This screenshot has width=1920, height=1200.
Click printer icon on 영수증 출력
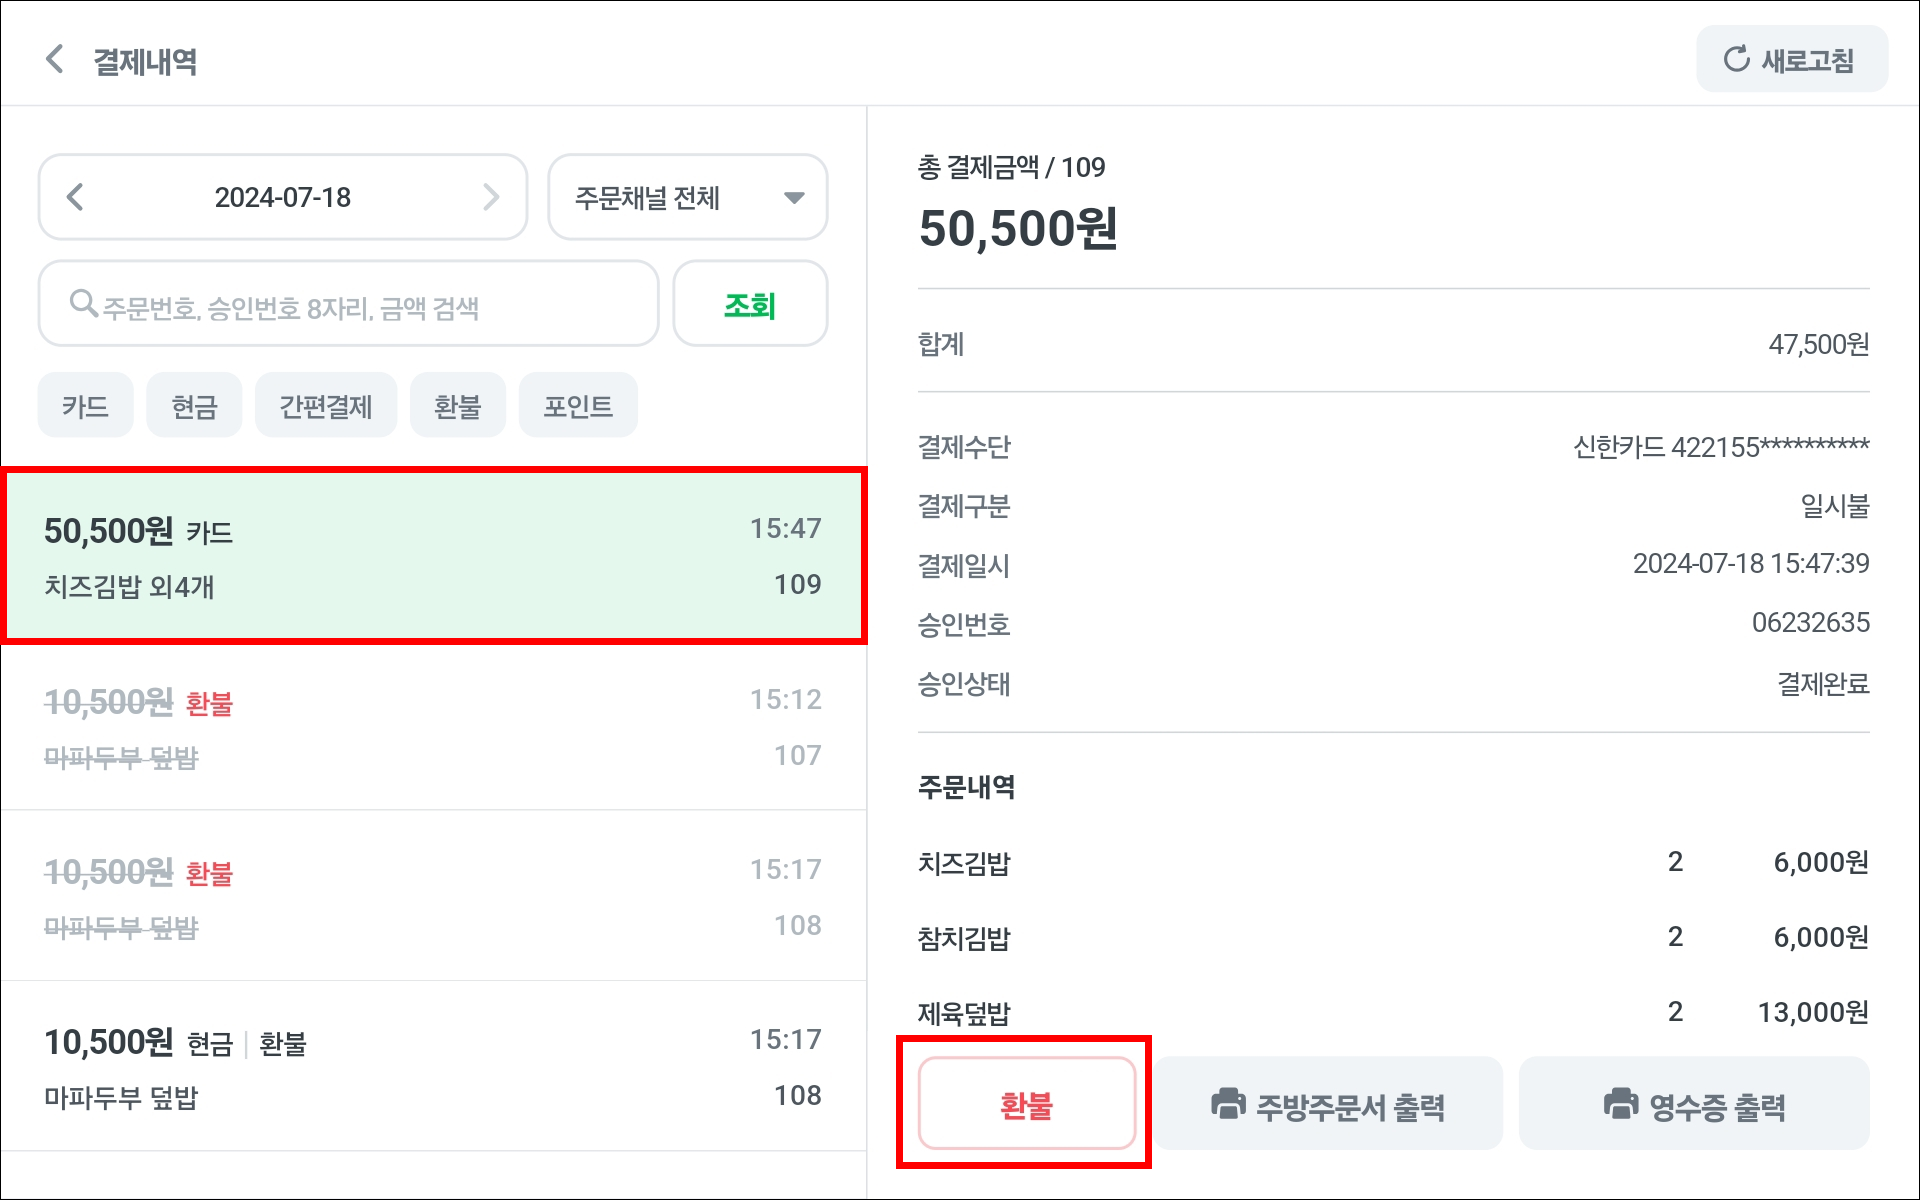tap(1621, 1104)
